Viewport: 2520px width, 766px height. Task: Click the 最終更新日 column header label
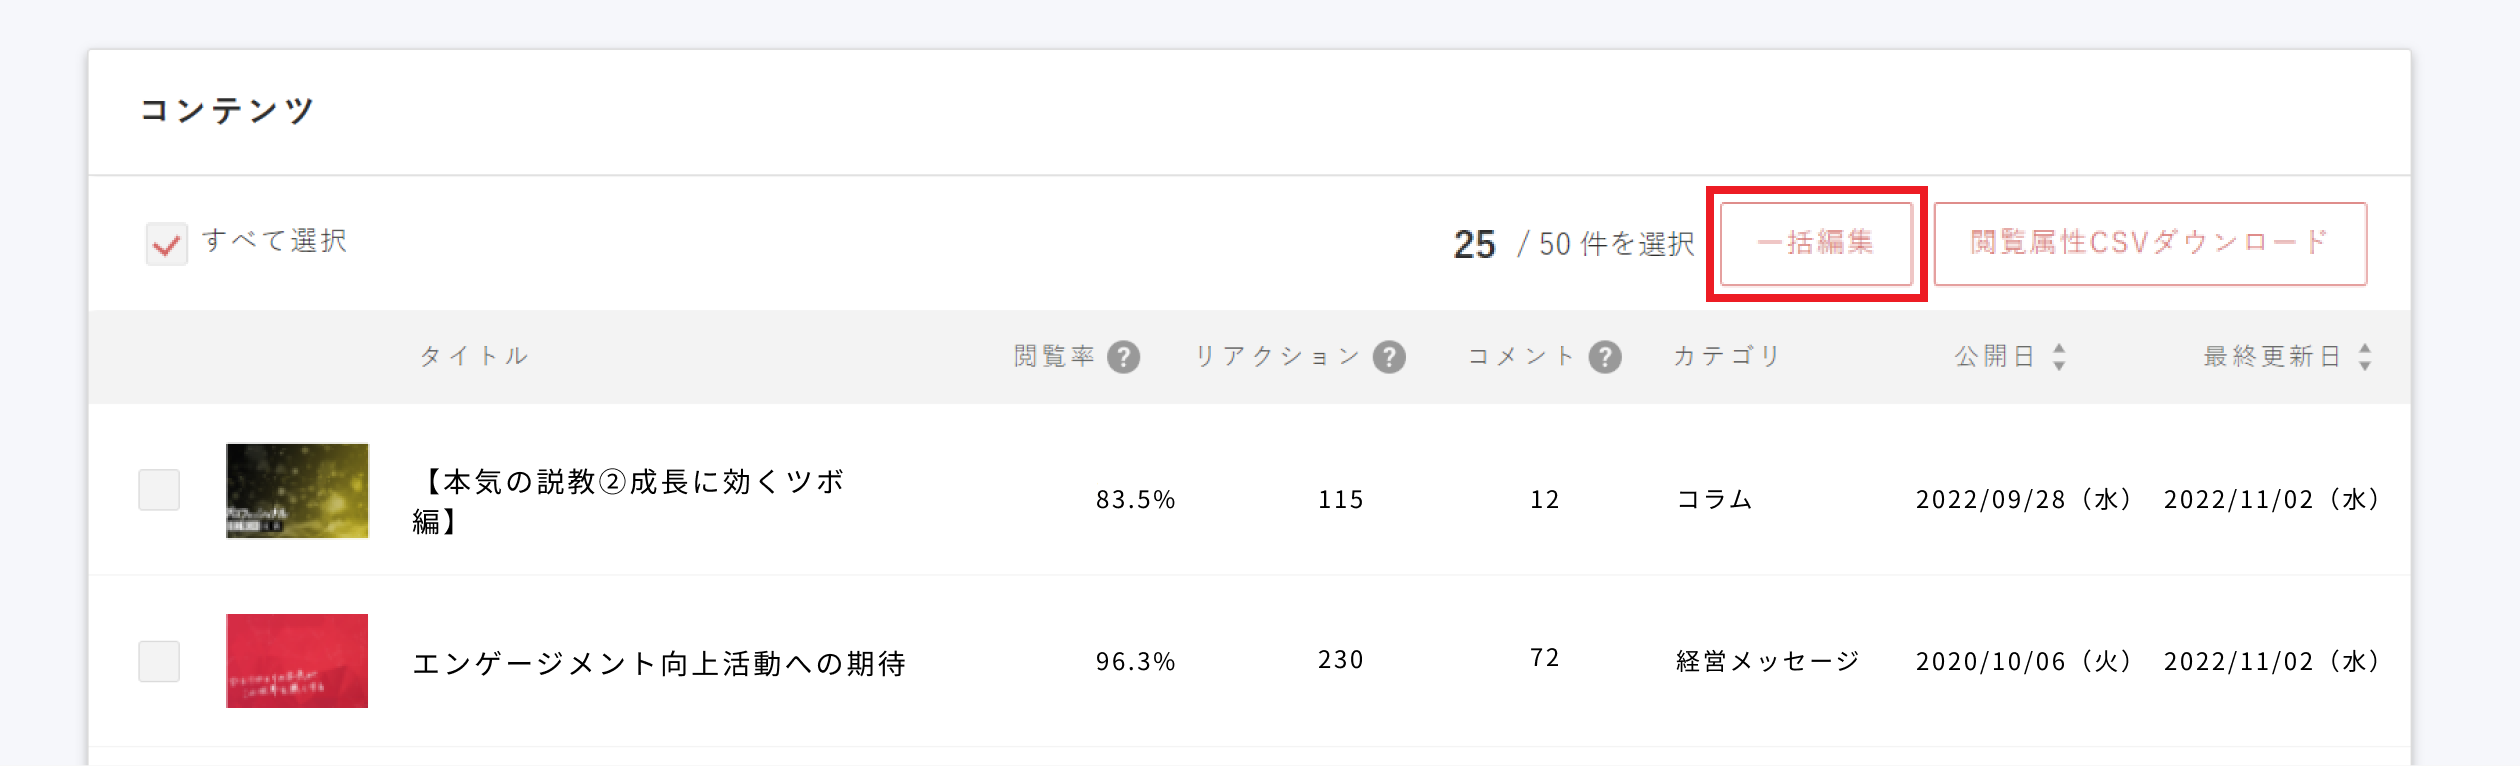2271,356
